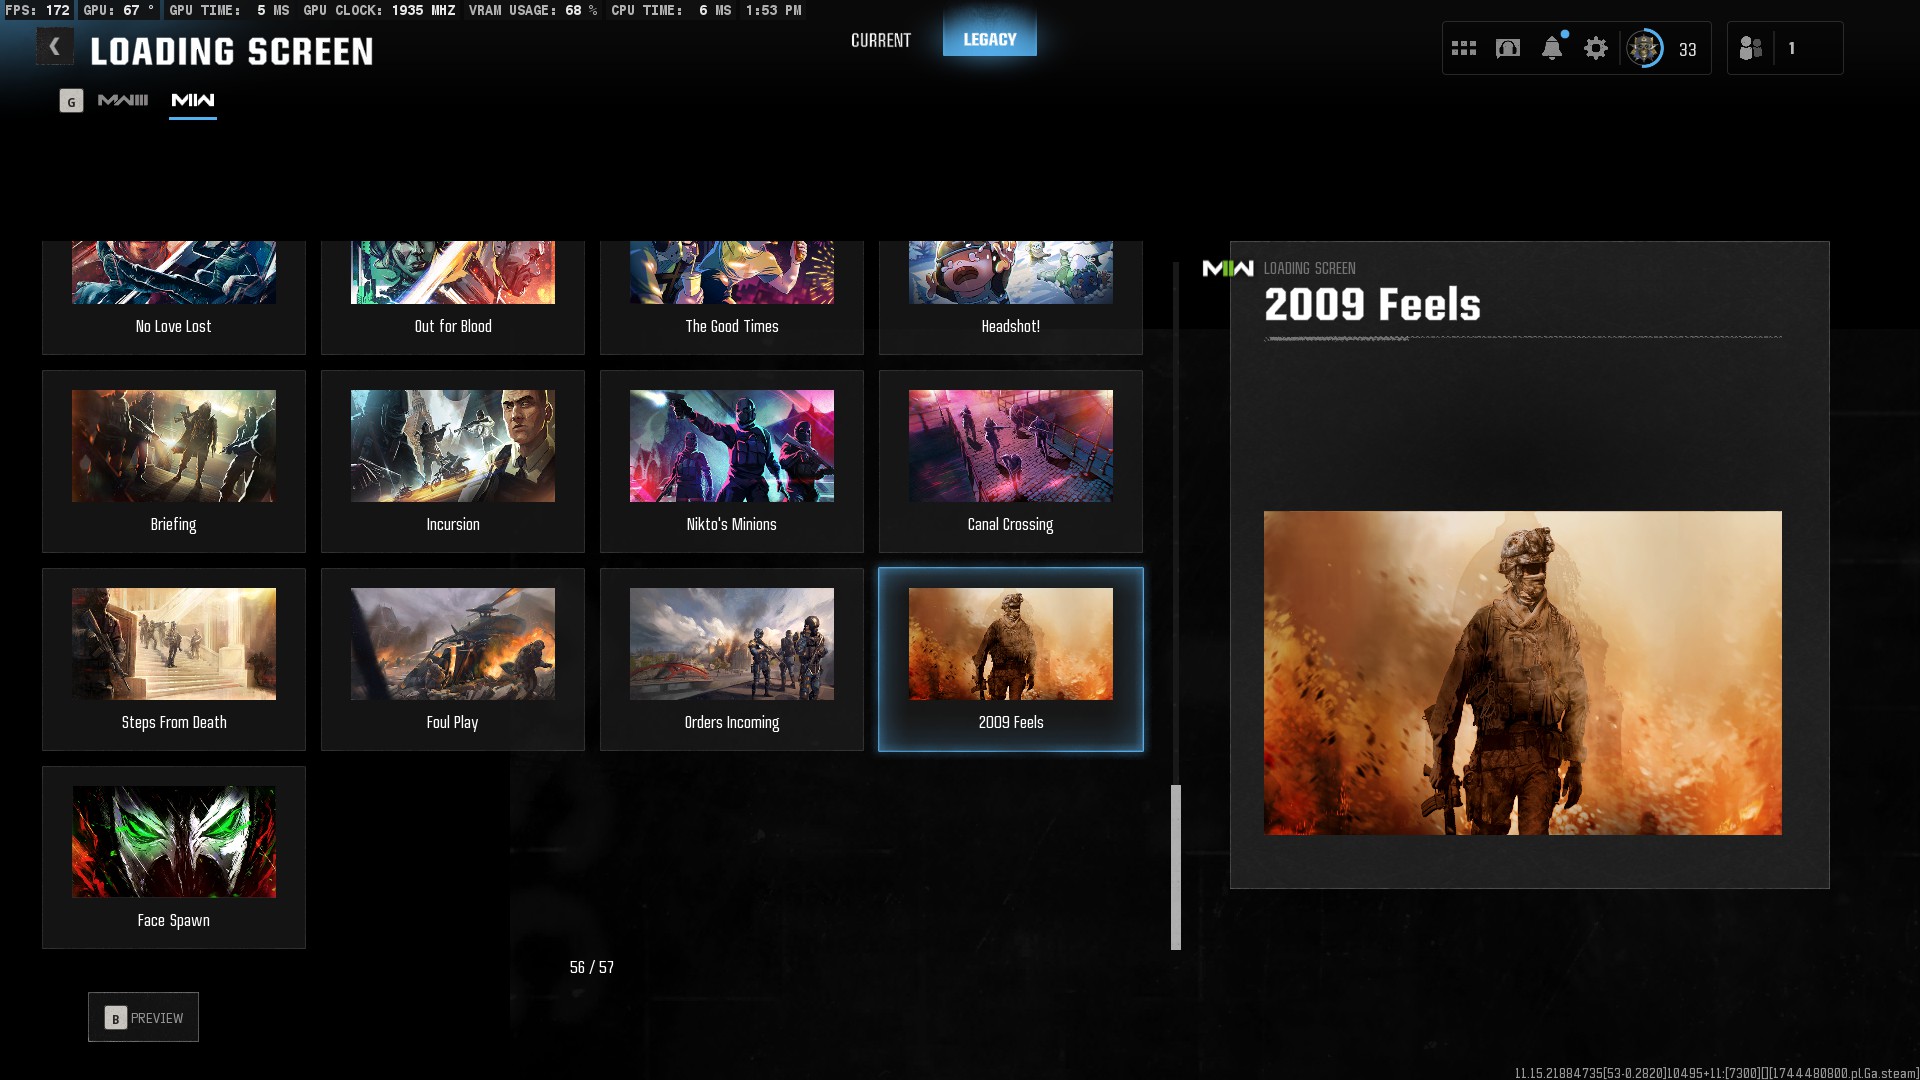This screenshot has width=1920, height=1080.
Task: Open the settings gear
Action: tap(1596, 48)
